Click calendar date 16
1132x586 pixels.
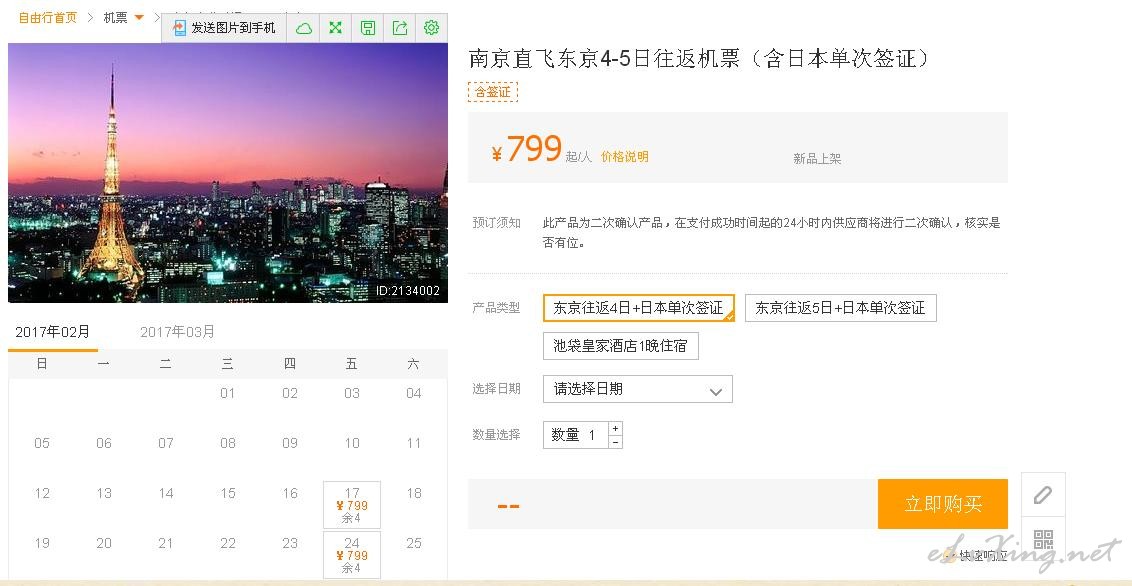[x=290, y=494]
